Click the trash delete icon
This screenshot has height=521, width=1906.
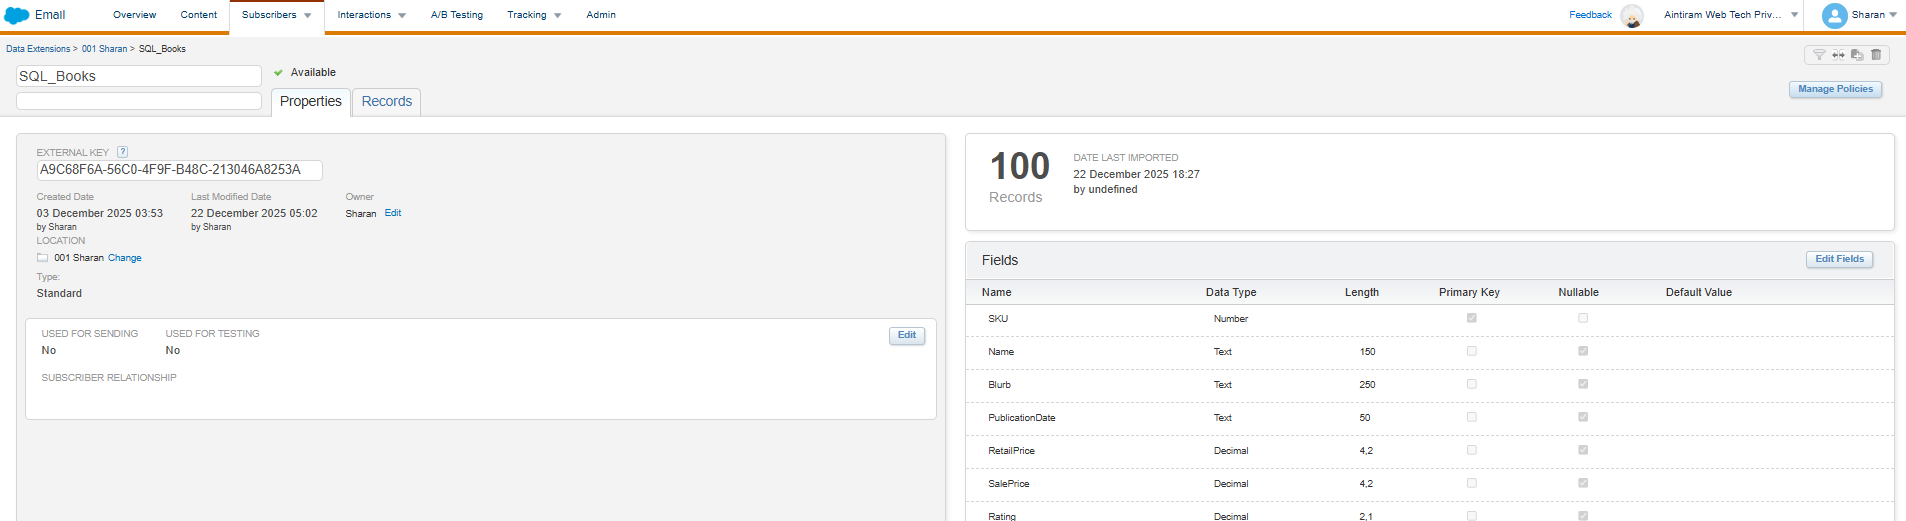[x=1876, y=55]
